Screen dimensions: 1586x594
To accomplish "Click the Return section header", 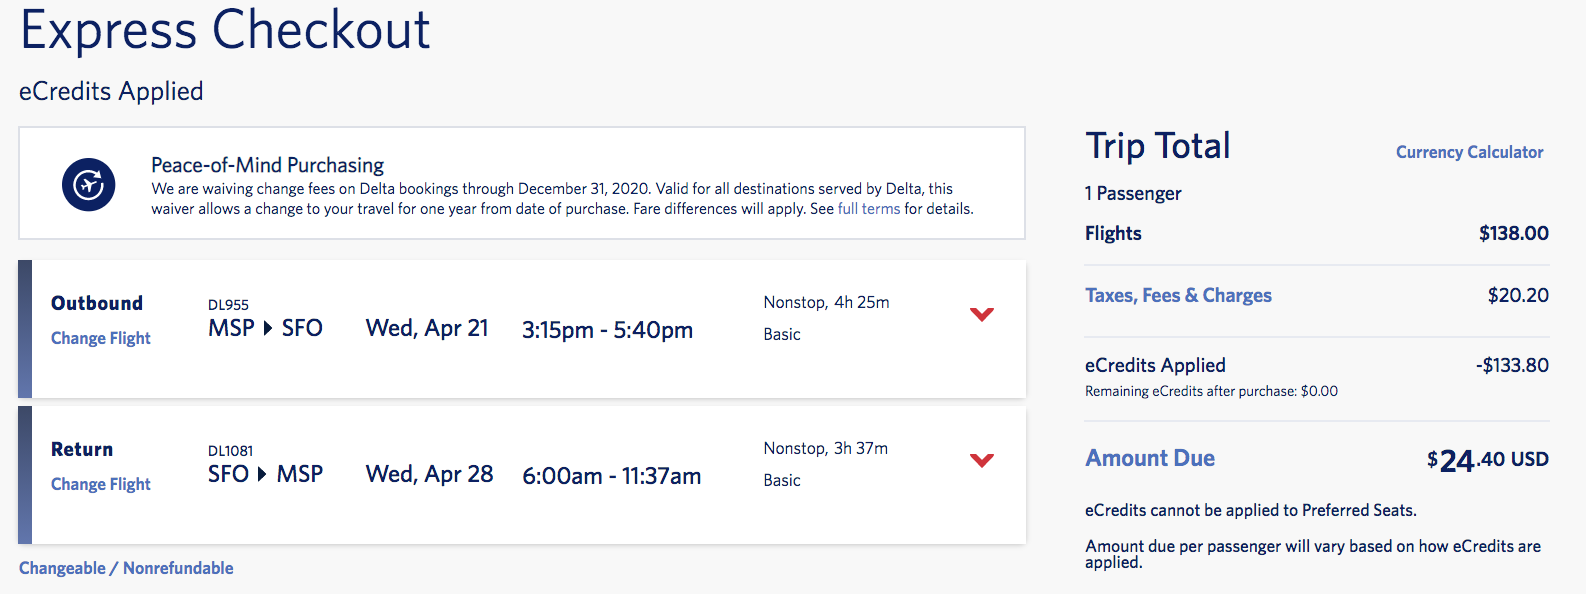I will [x=81, y=449].
